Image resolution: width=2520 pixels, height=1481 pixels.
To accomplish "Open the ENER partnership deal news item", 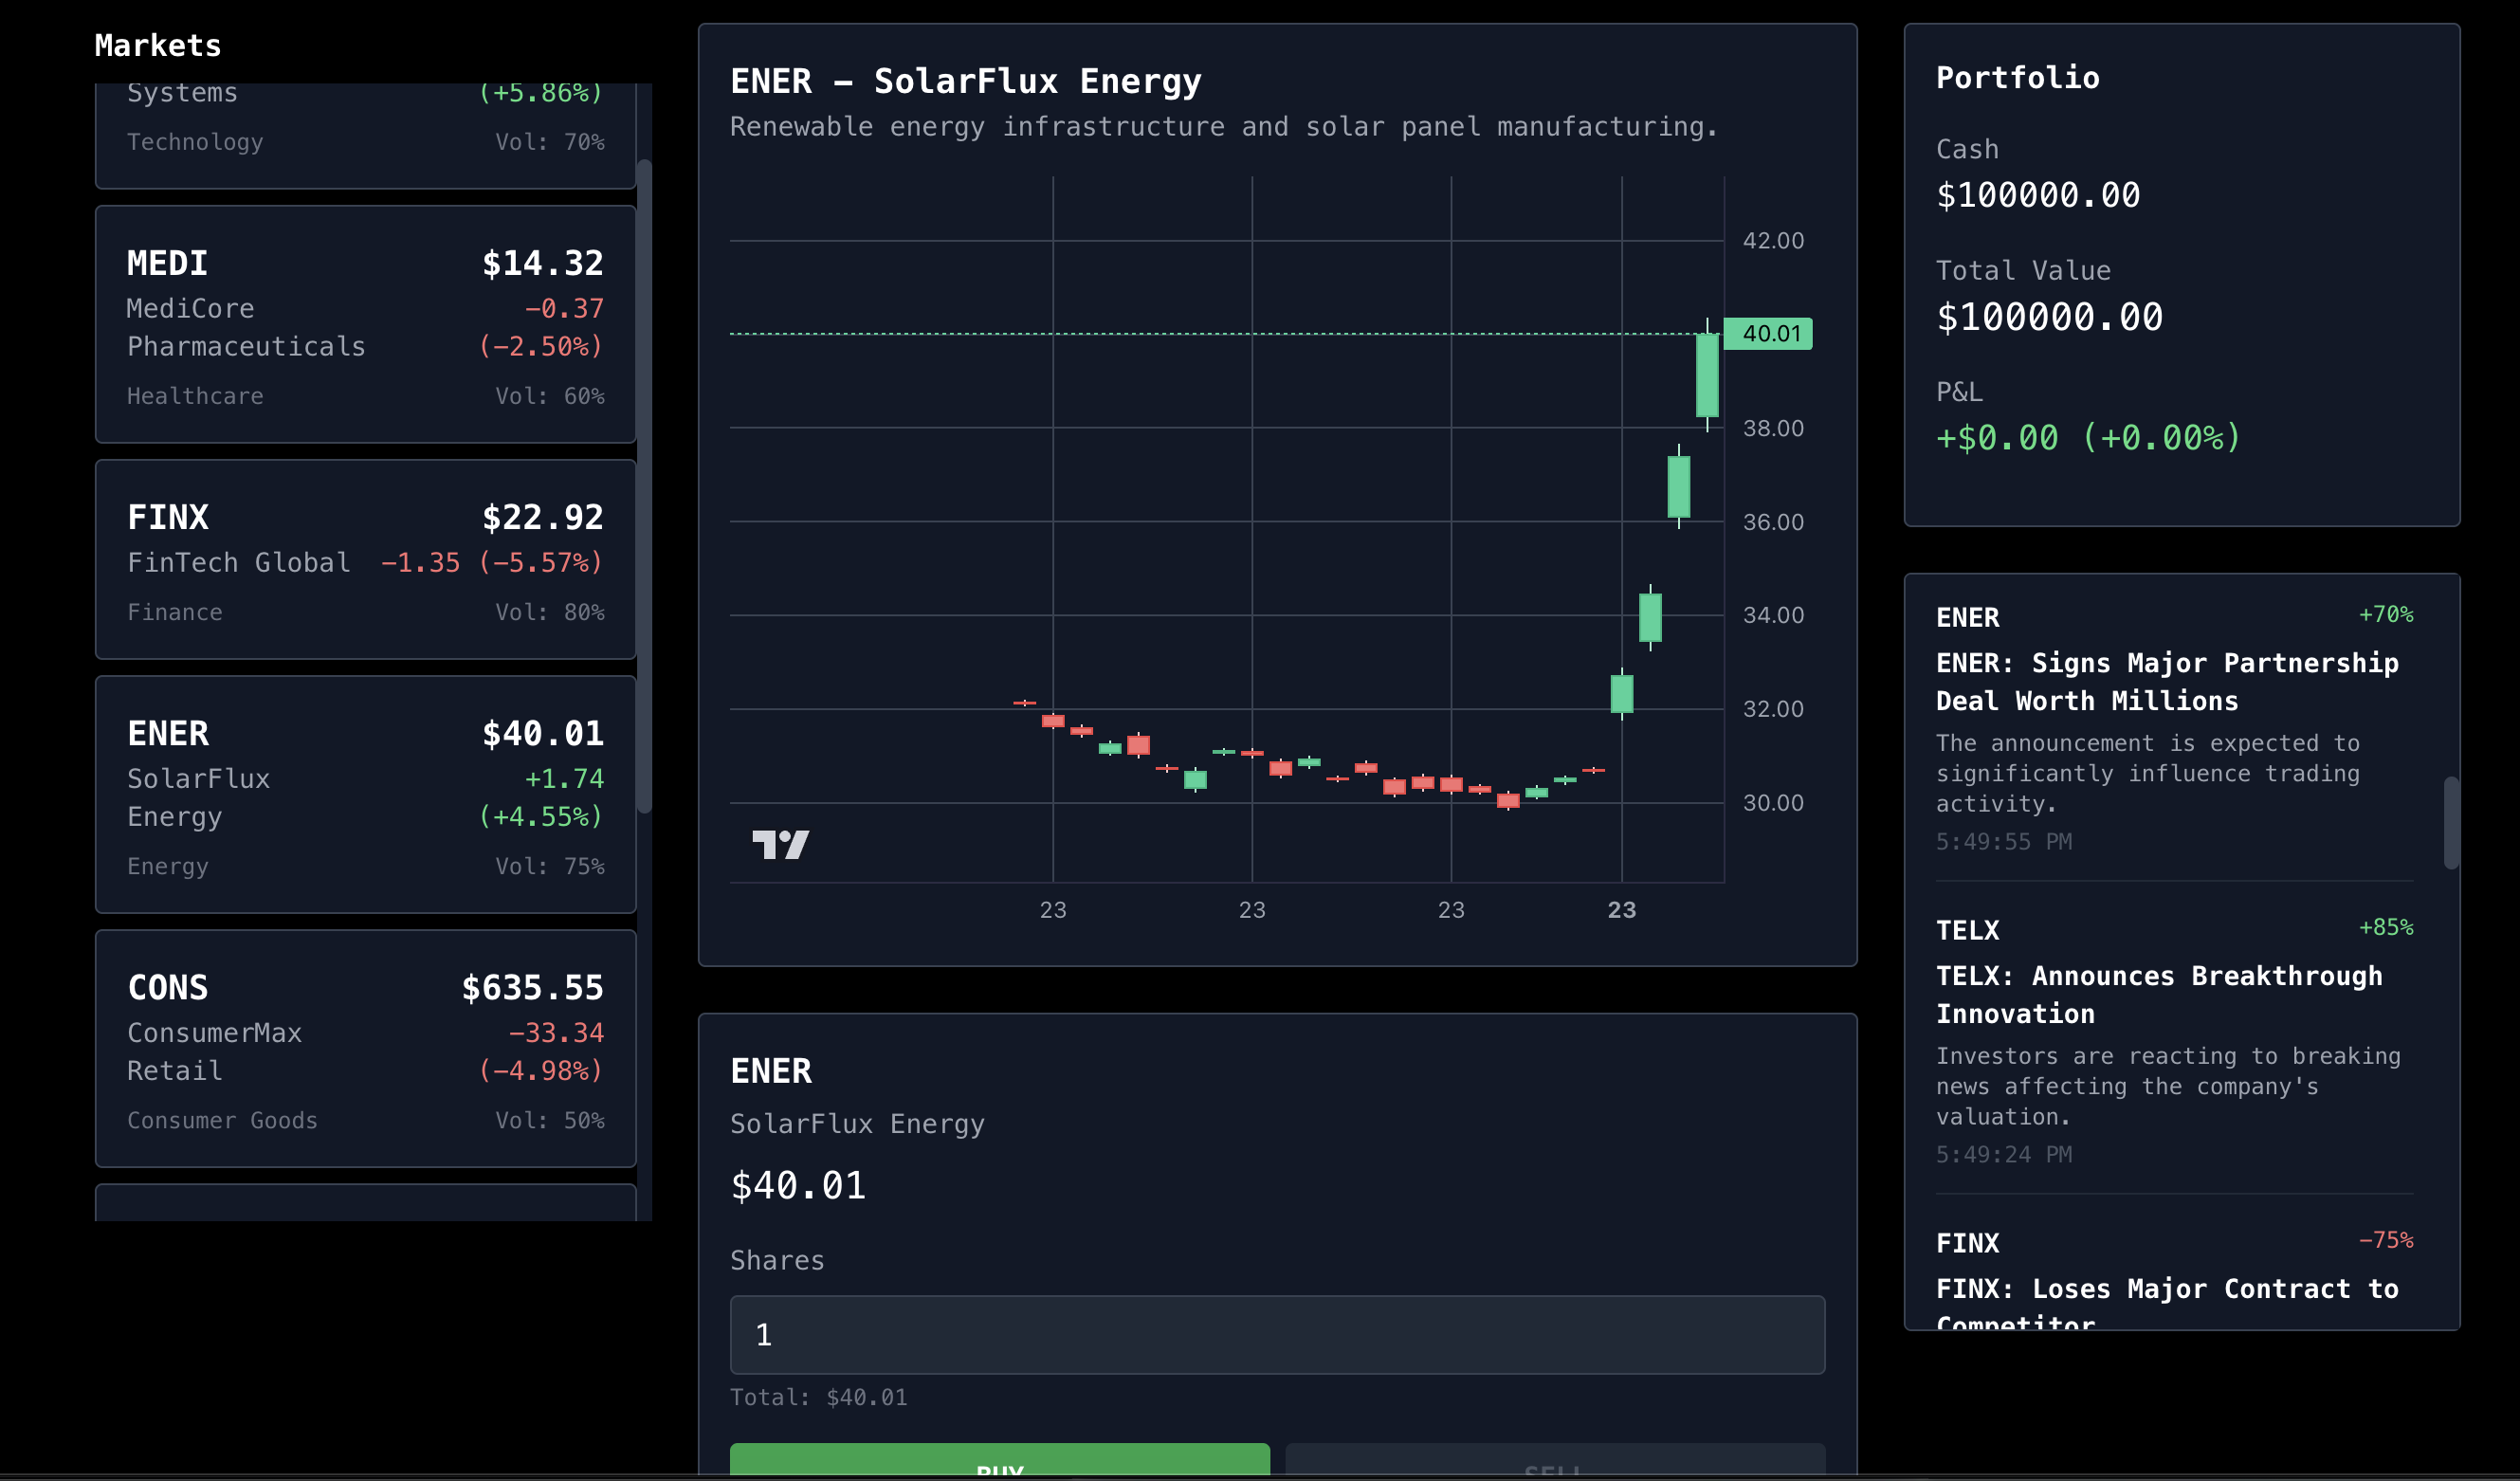I will point(2166,682).
